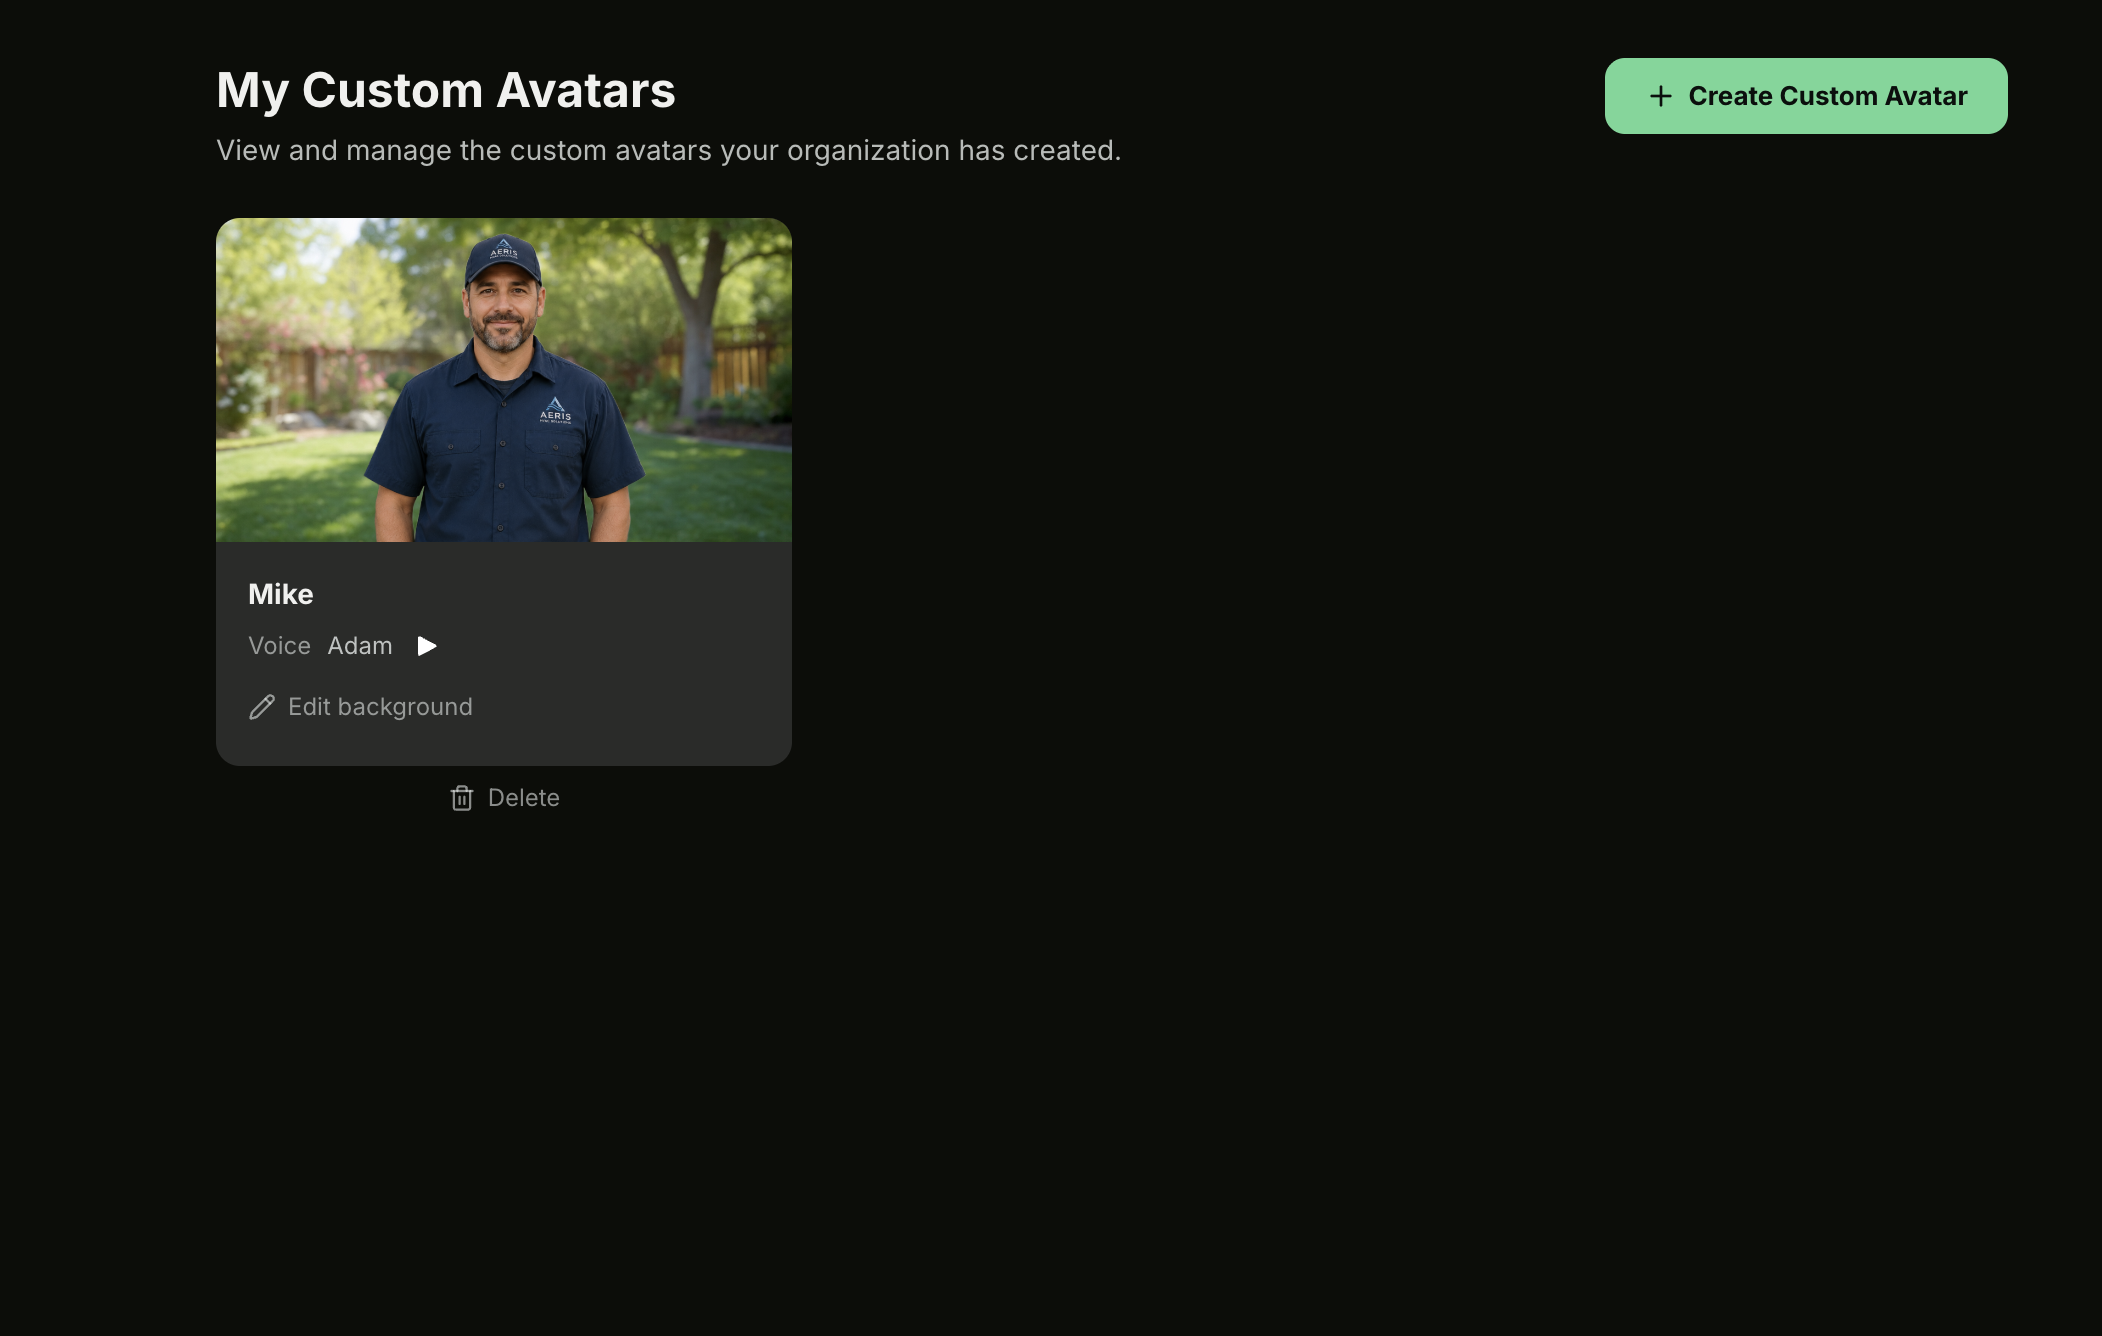This screenshot has height=1336, width=2102.
Task: Open Mike's avatar thumbnail image
Action: (504, 380)
